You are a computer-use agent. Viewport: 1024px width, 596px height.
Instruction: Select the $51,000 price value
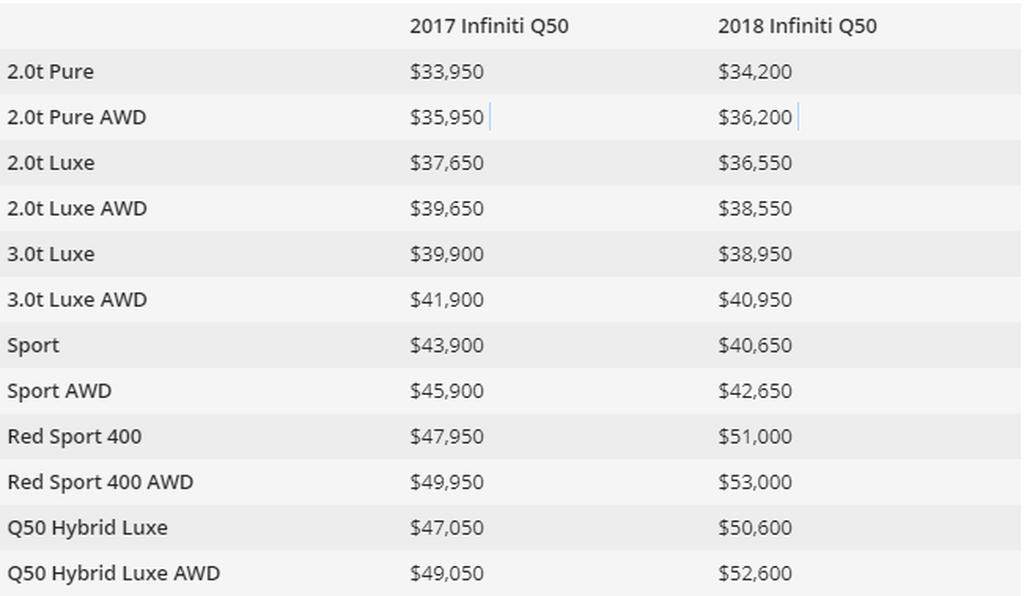[x=754, y=436]
